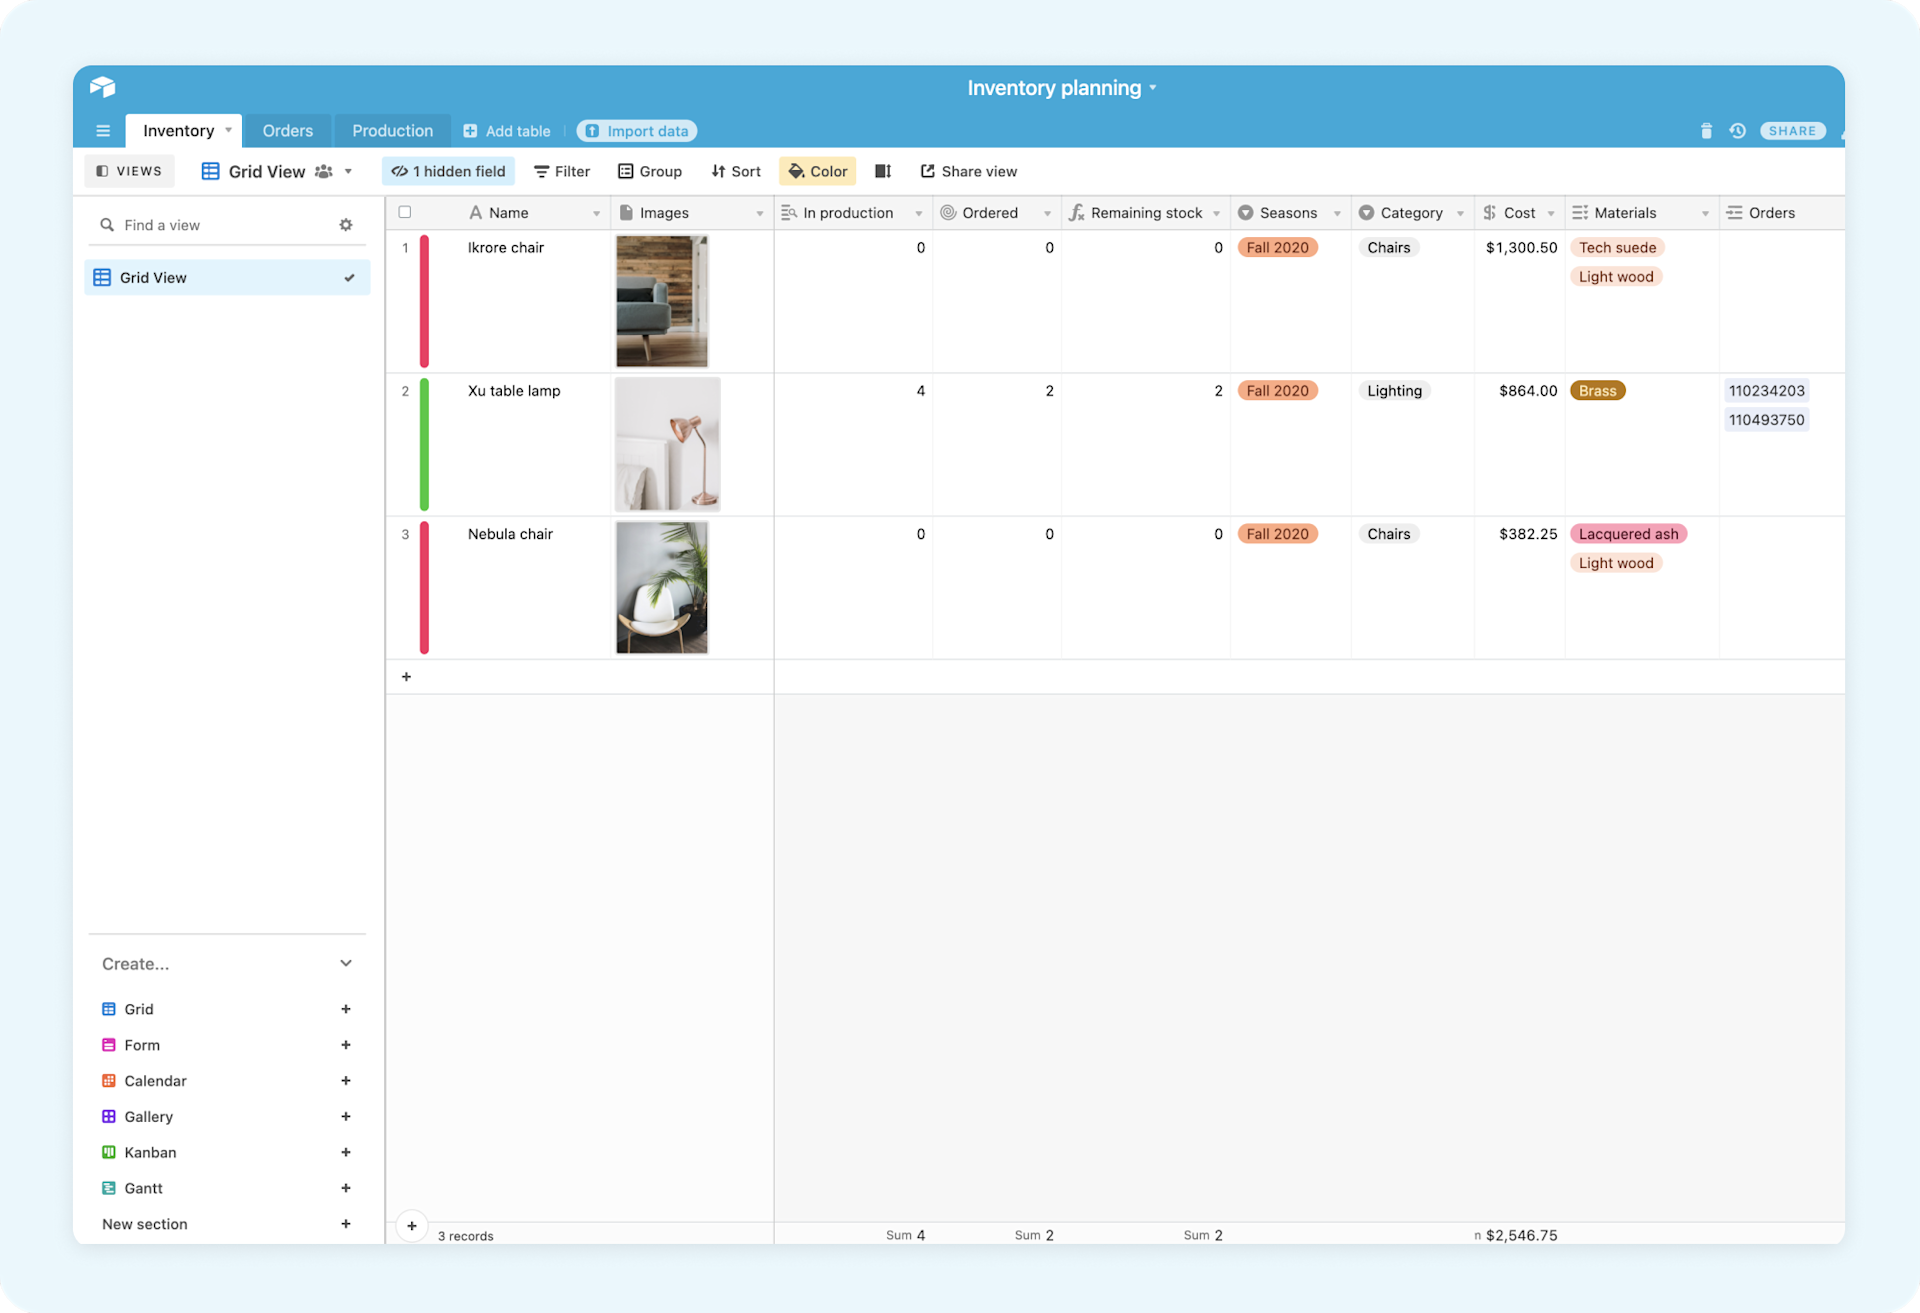Screen dimensions: 1920x1313
Task: Switch to the Production tab
Action: coord(392,130)
